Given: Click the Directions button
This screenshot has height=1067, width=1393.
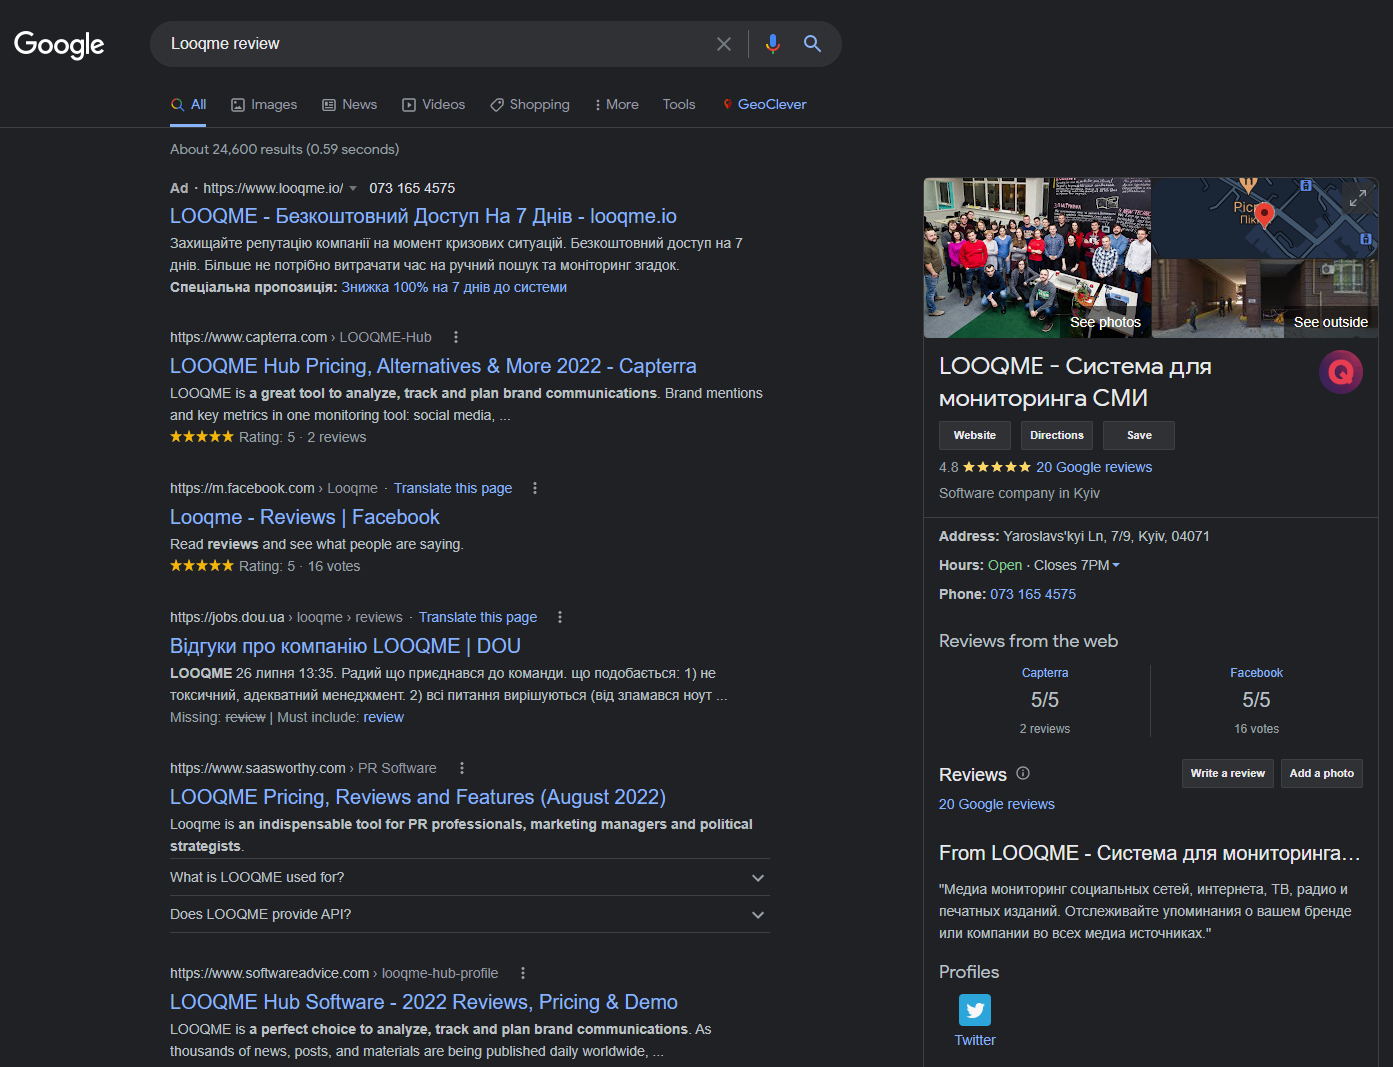Looking at the screenshot, I should coord(1057,435).
